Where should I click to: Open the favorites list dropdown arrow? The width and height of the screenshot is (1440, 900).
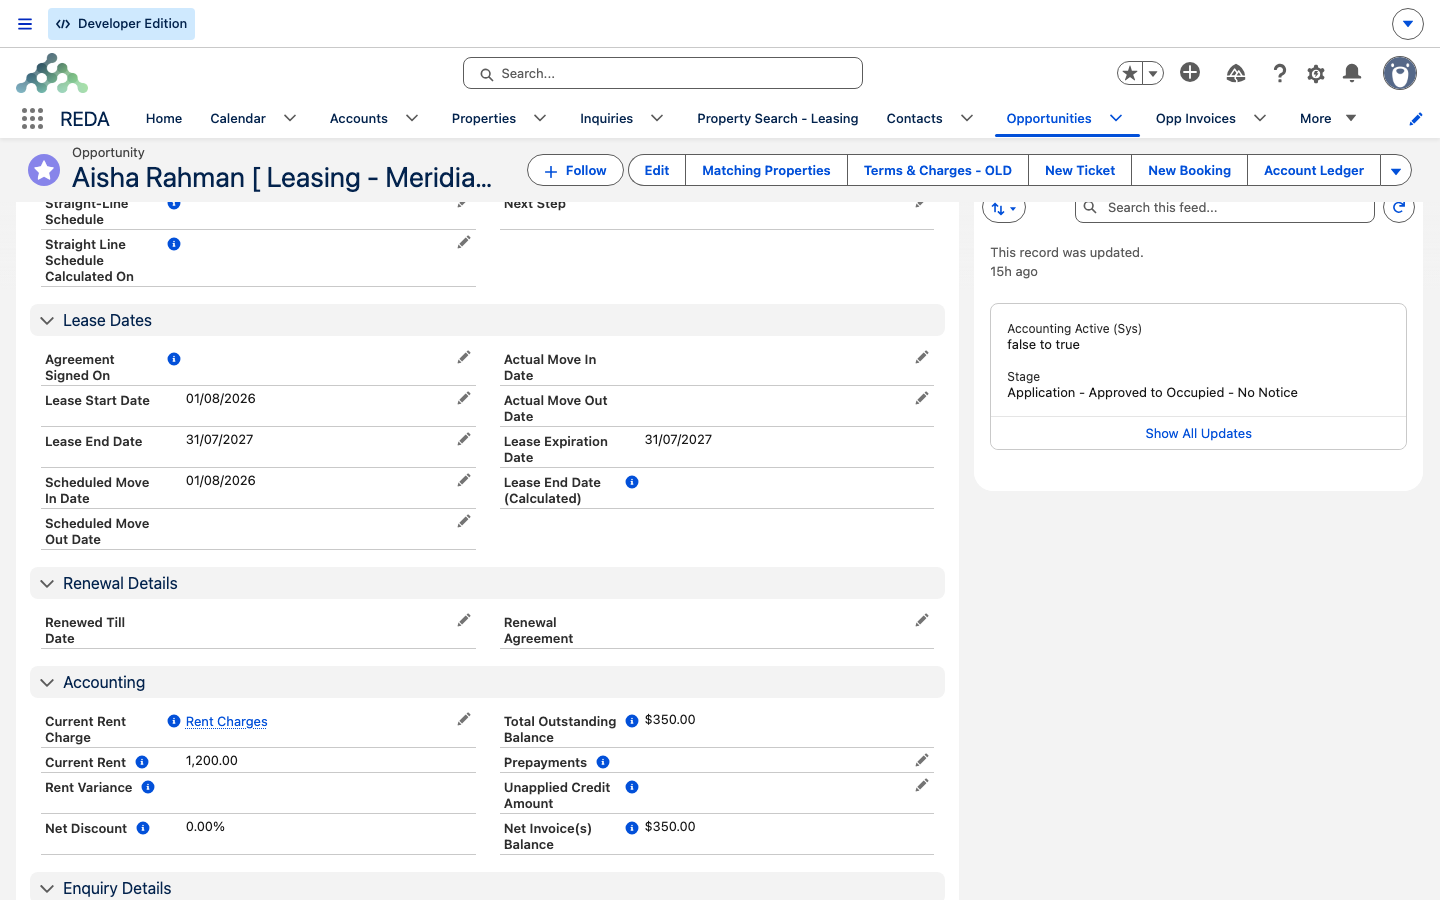pyautogui.click(x=1153, y=73)
